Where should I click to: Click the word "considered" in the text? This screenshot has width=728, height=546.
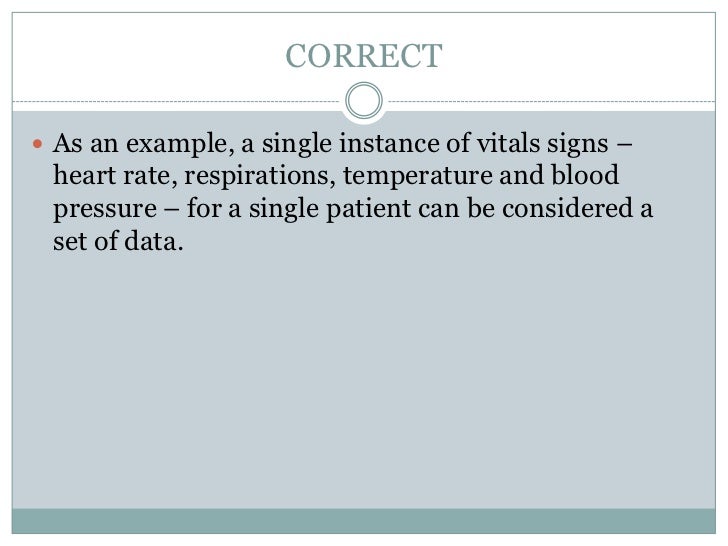[567, 208]
